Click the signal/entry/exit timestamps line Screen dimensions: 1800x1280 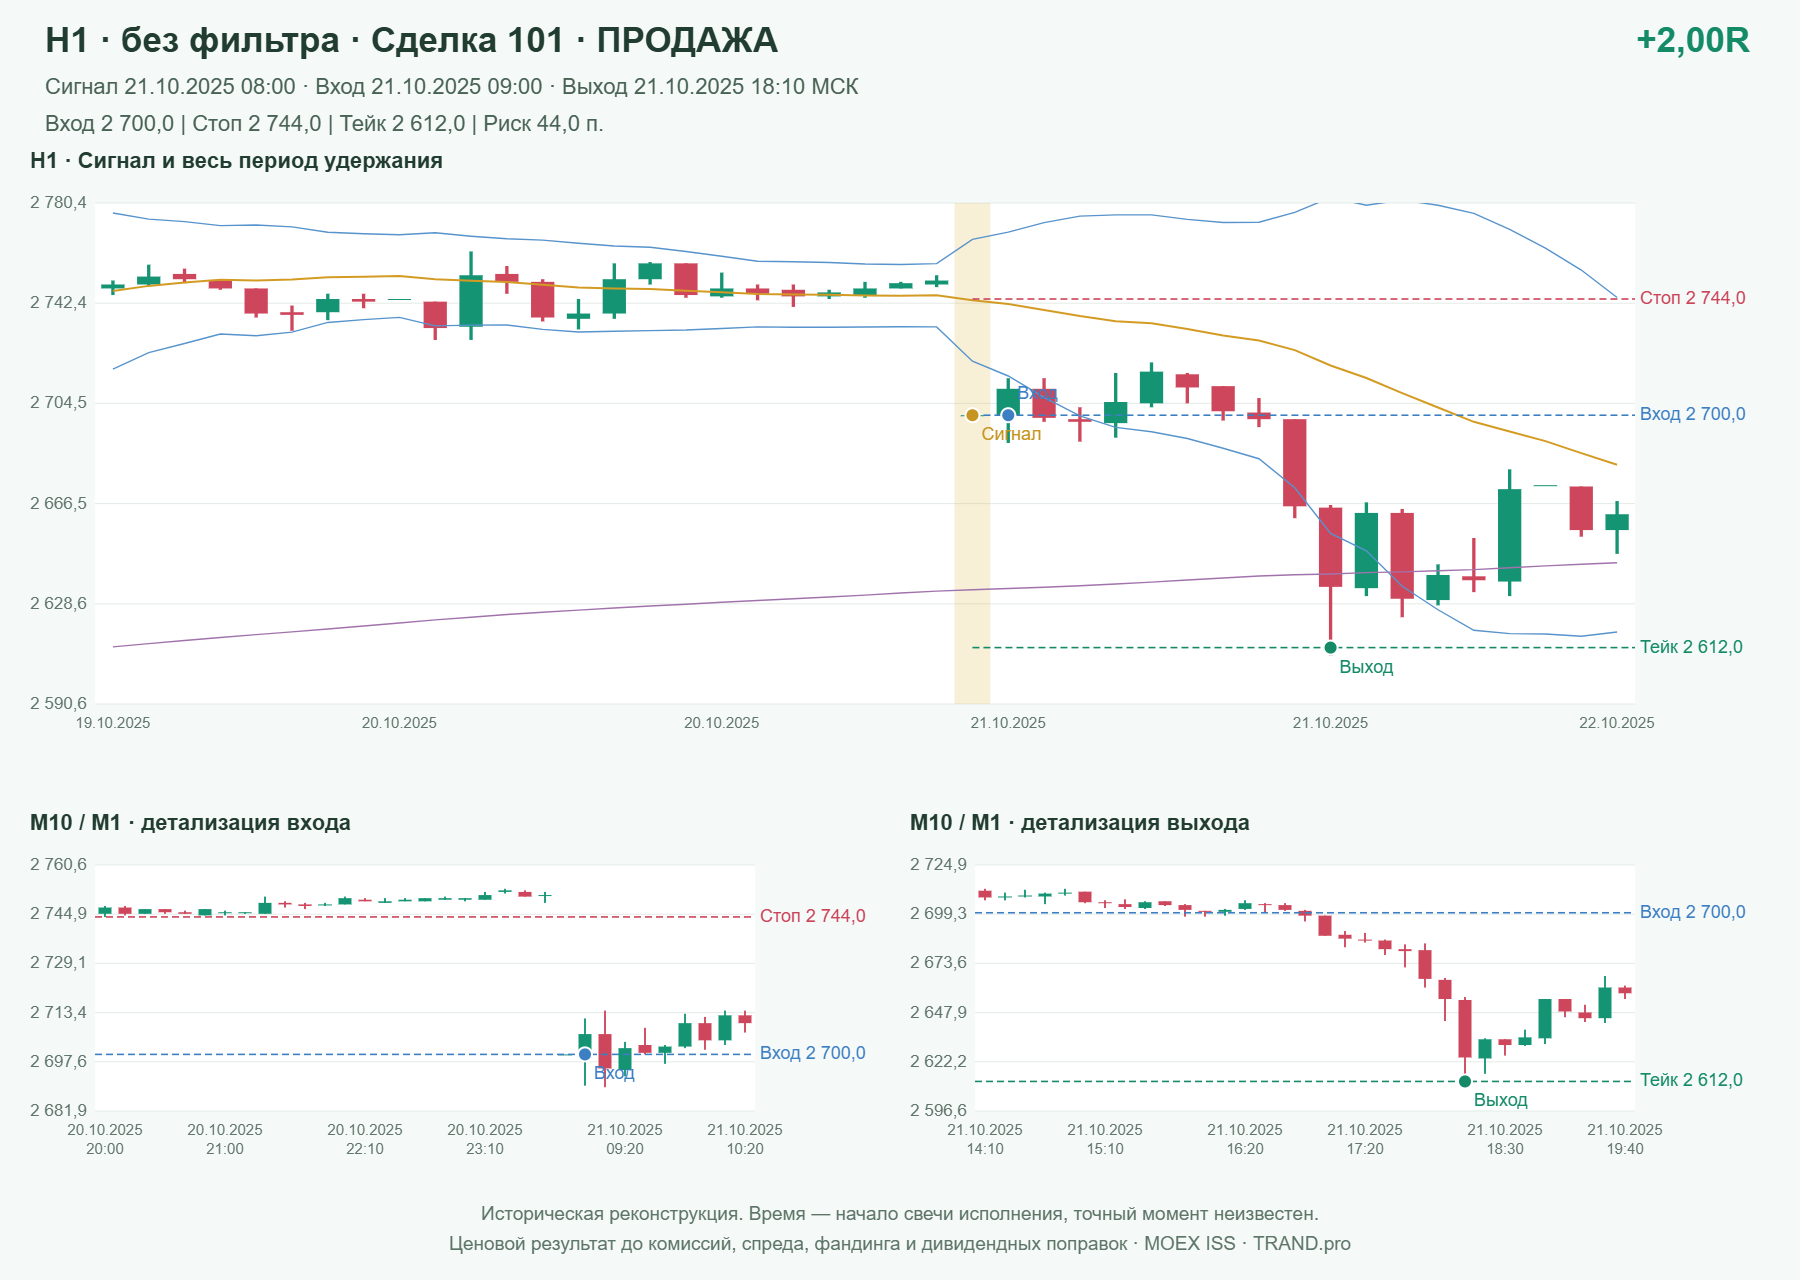pos(451,87)
